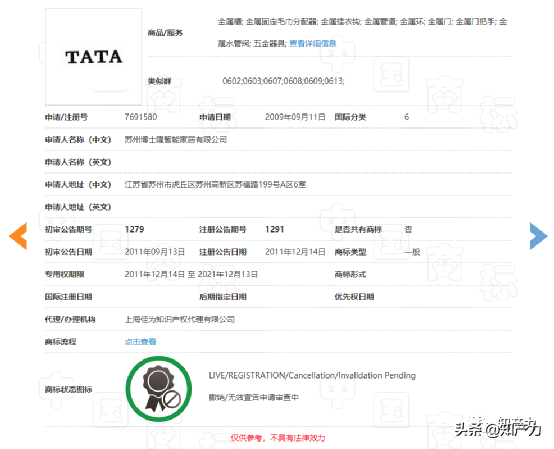Select application date 2009年09月11日
This screenshot has width=554, height=449.
click(295, 117)
